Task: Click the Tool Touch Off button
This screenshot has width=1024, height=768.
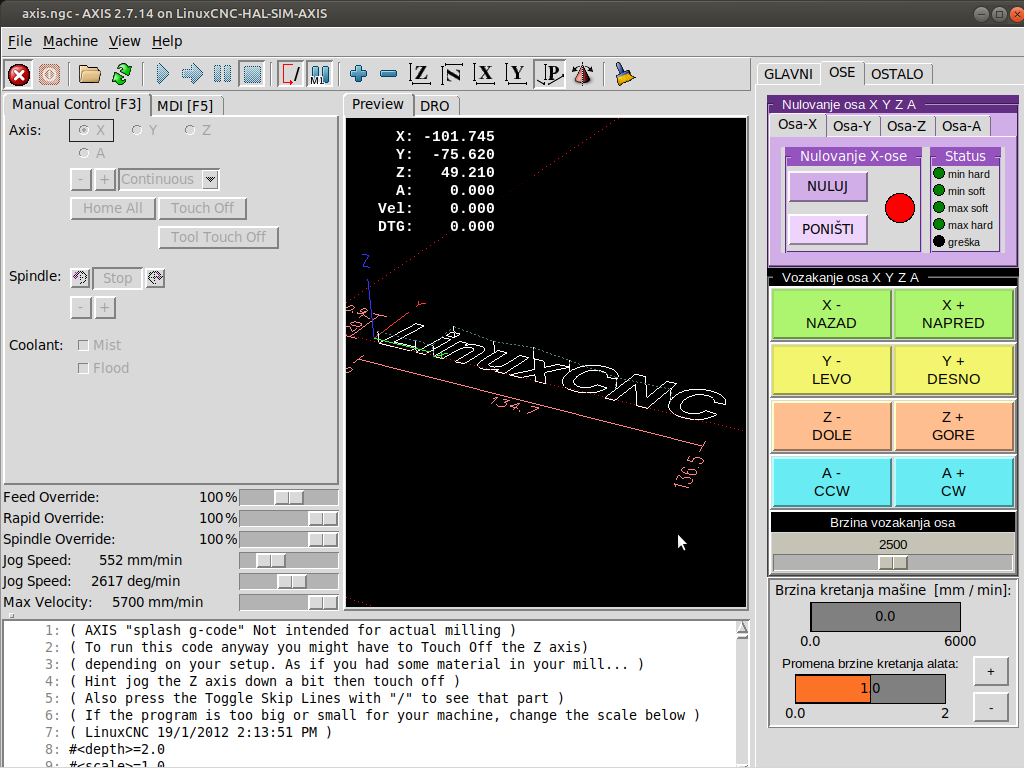Action: (x=218, y=237)
